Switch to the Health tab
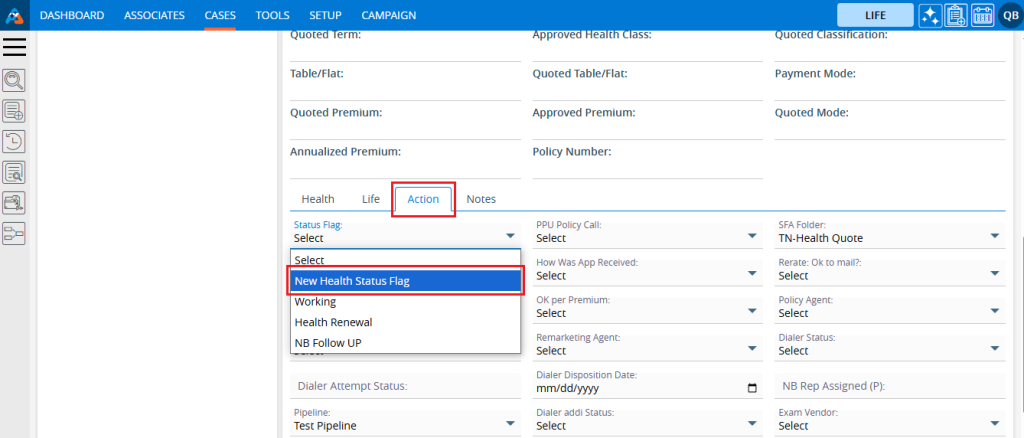 [318, 199]
